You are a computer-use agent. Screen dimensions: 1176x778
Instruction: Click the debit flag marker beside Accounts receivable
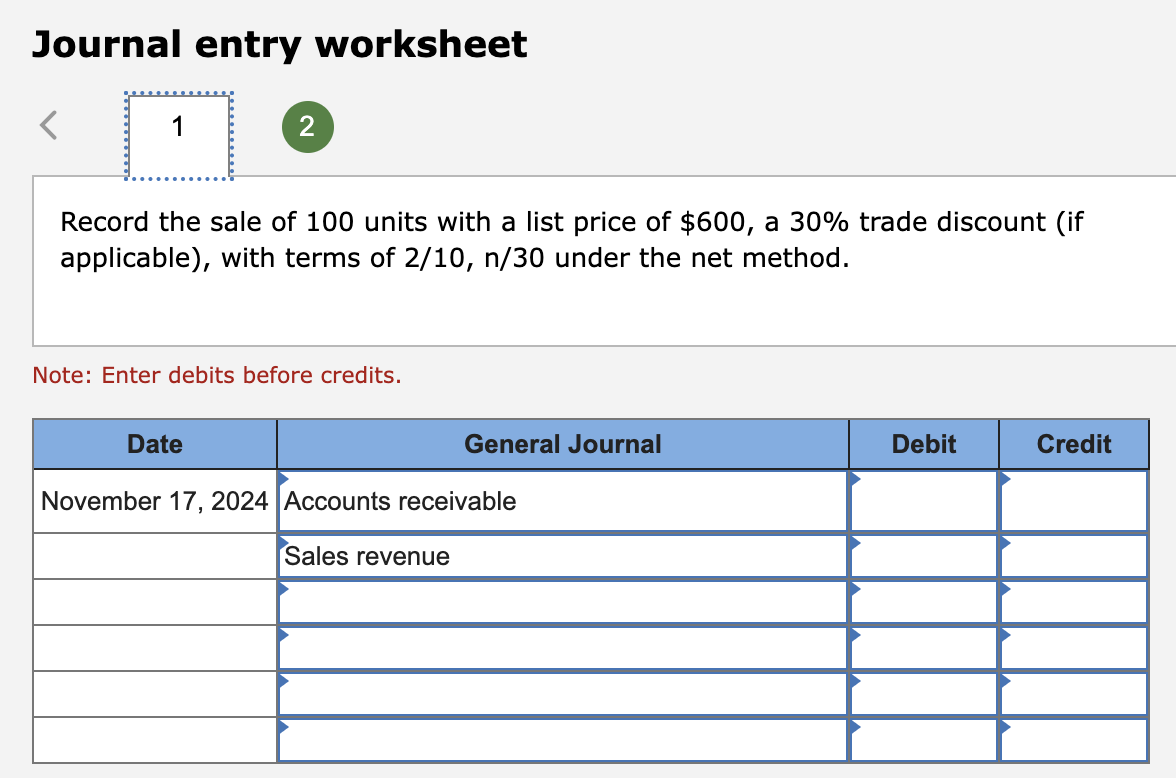(855, 478)
